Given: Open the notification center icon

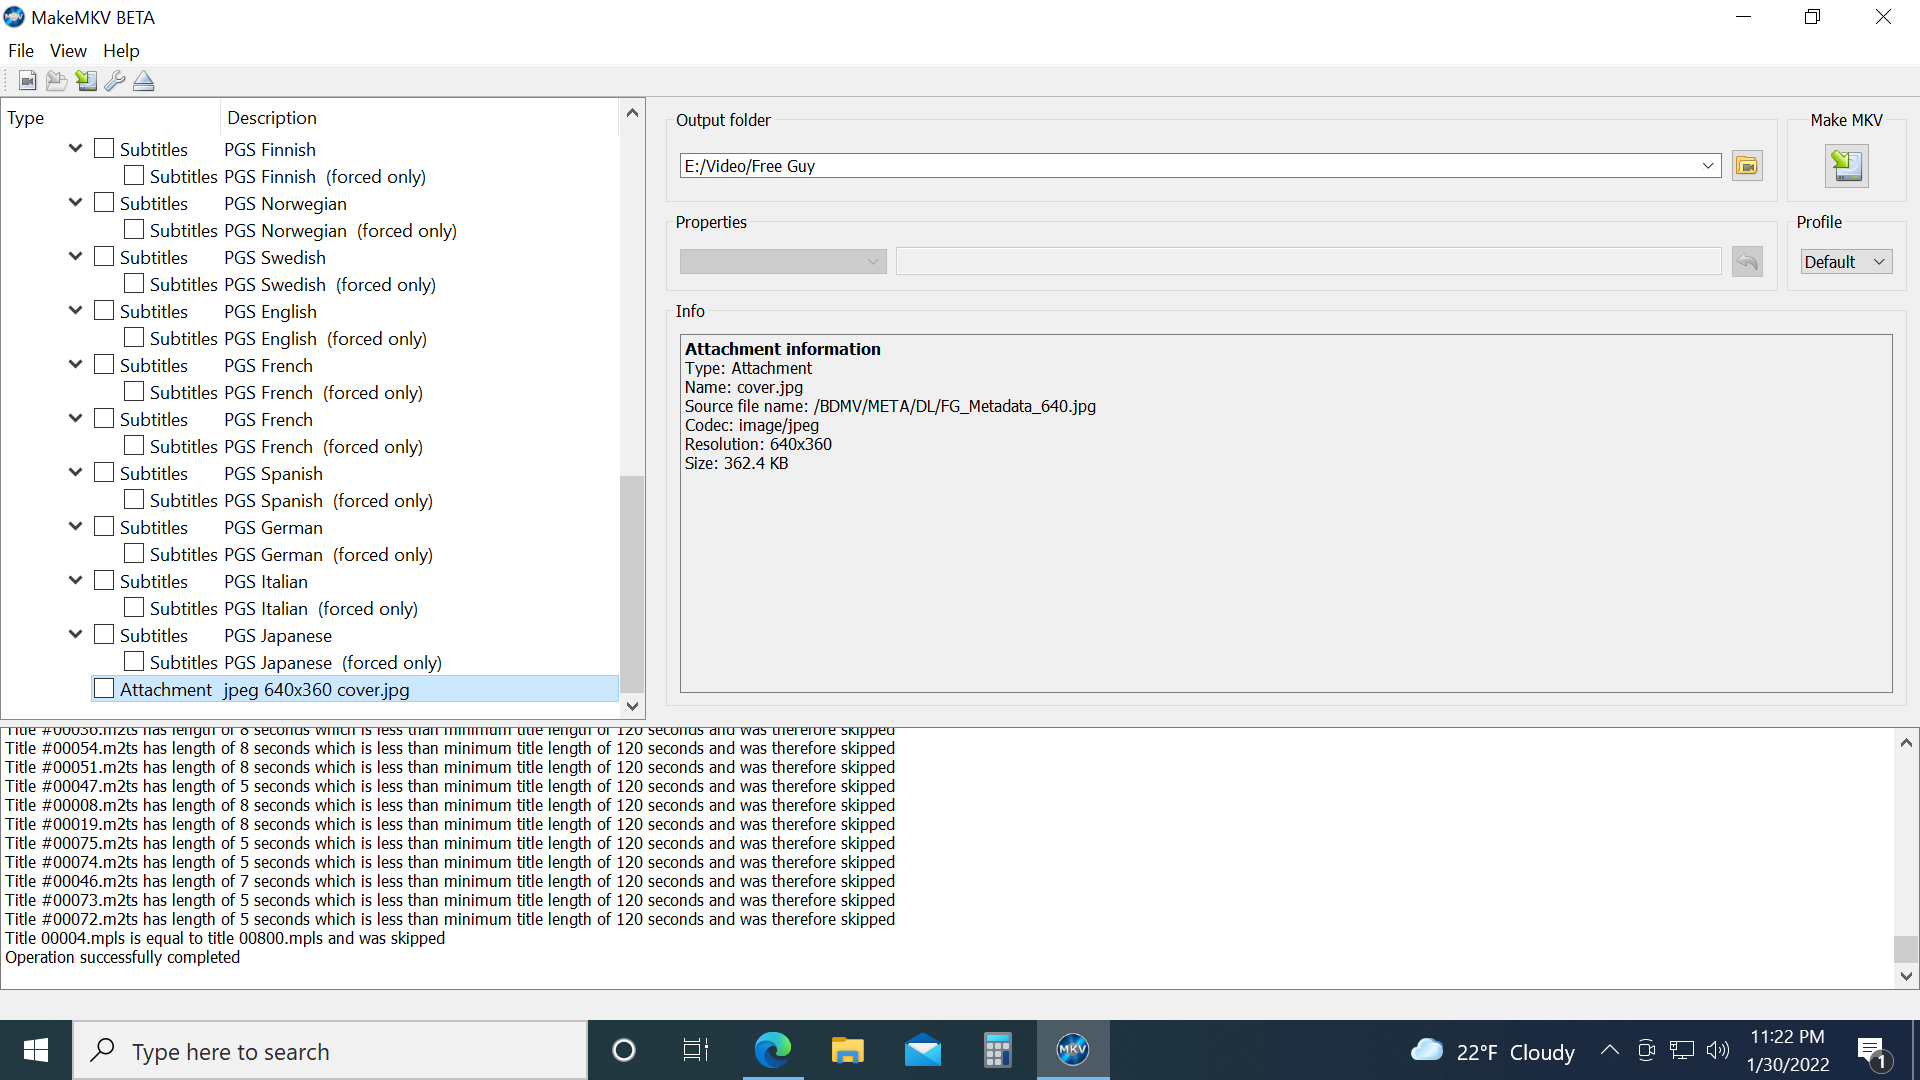Looking at the screenshot, I should [x=1871, y=1051].
